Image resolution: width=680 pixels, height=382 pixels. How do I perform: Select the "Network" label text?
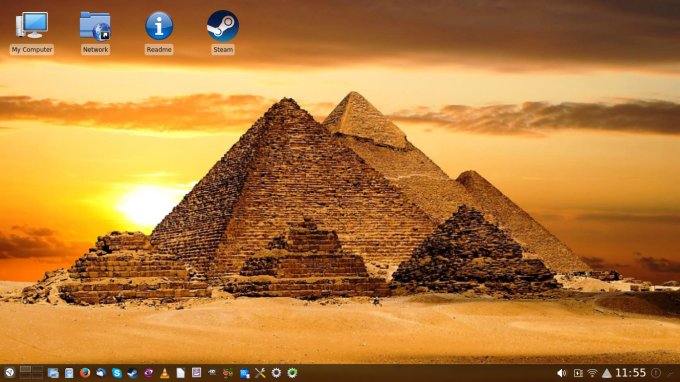95,49
